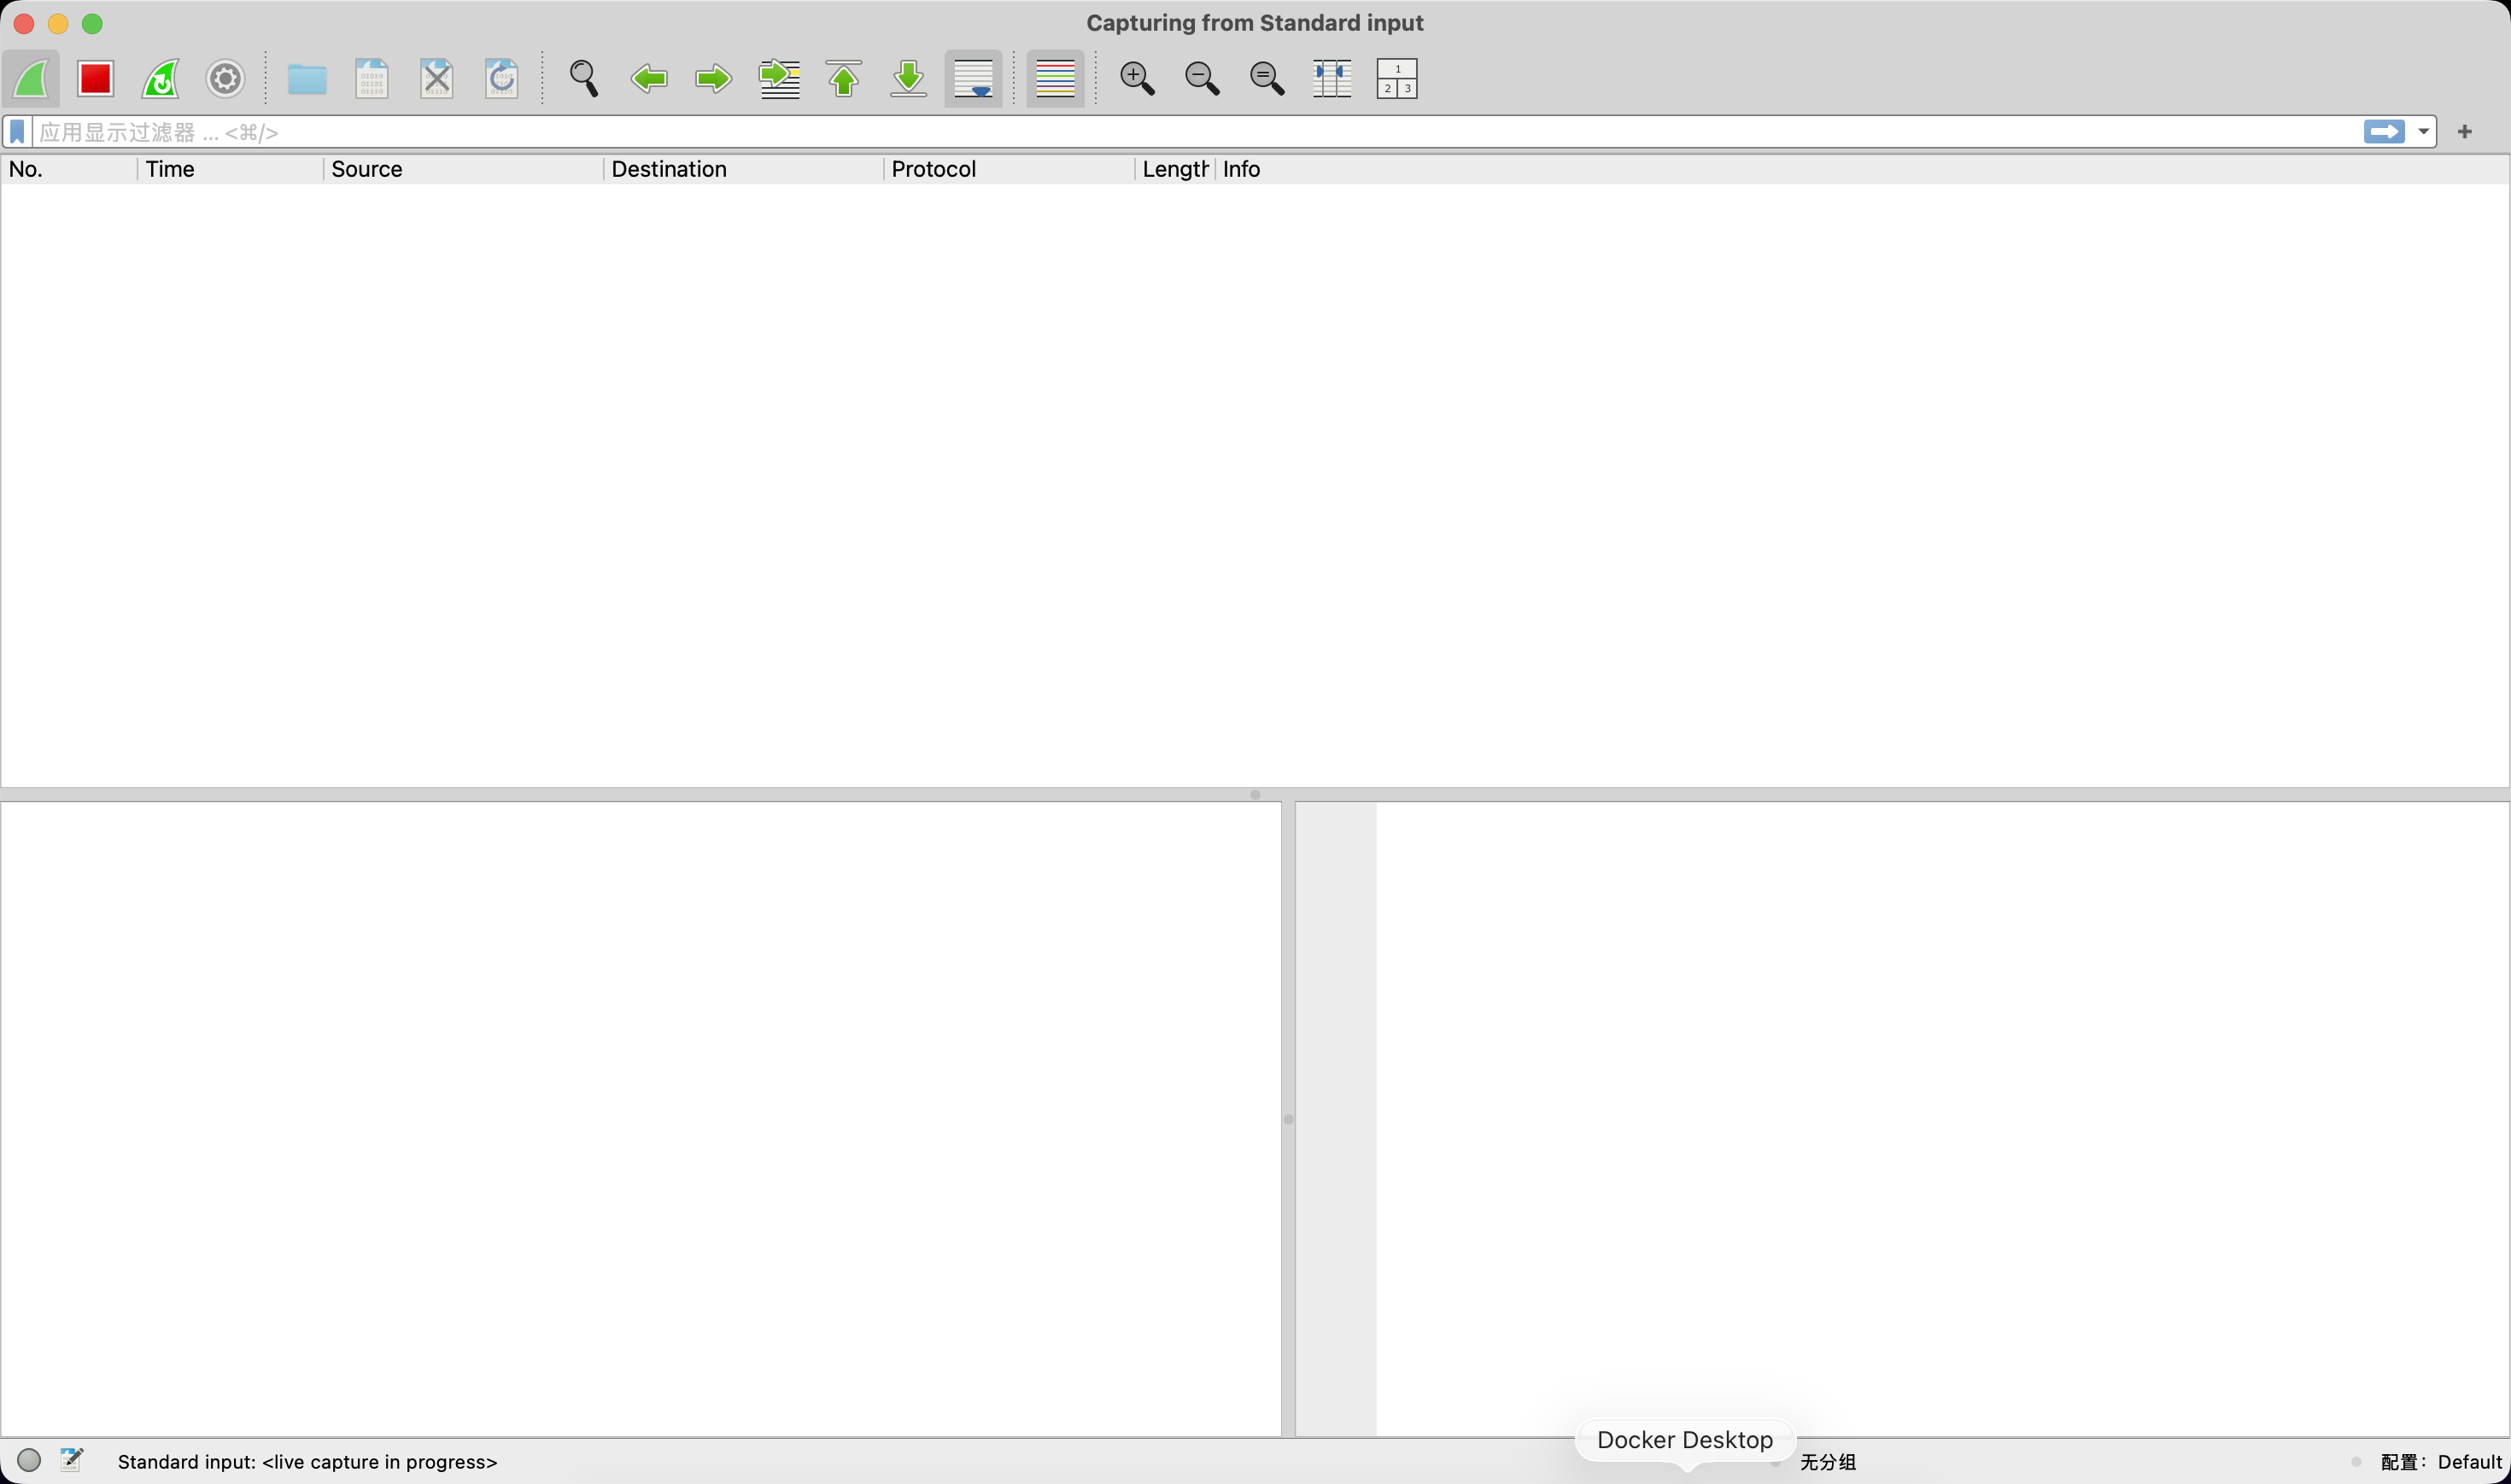
Task: Go back in packet history
Action: pyautogui.click(x=649, y=78)
